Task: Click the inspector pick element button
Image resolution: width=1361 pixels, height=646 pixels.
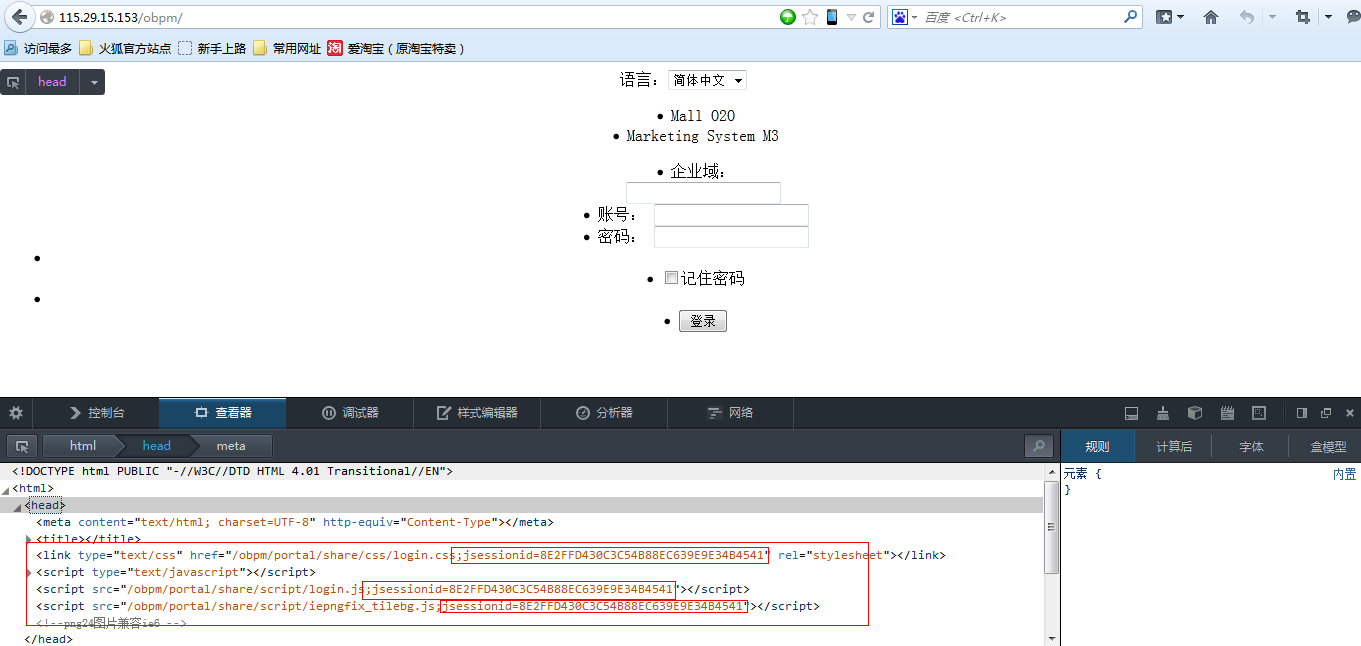Action: [x=21, y=446]
